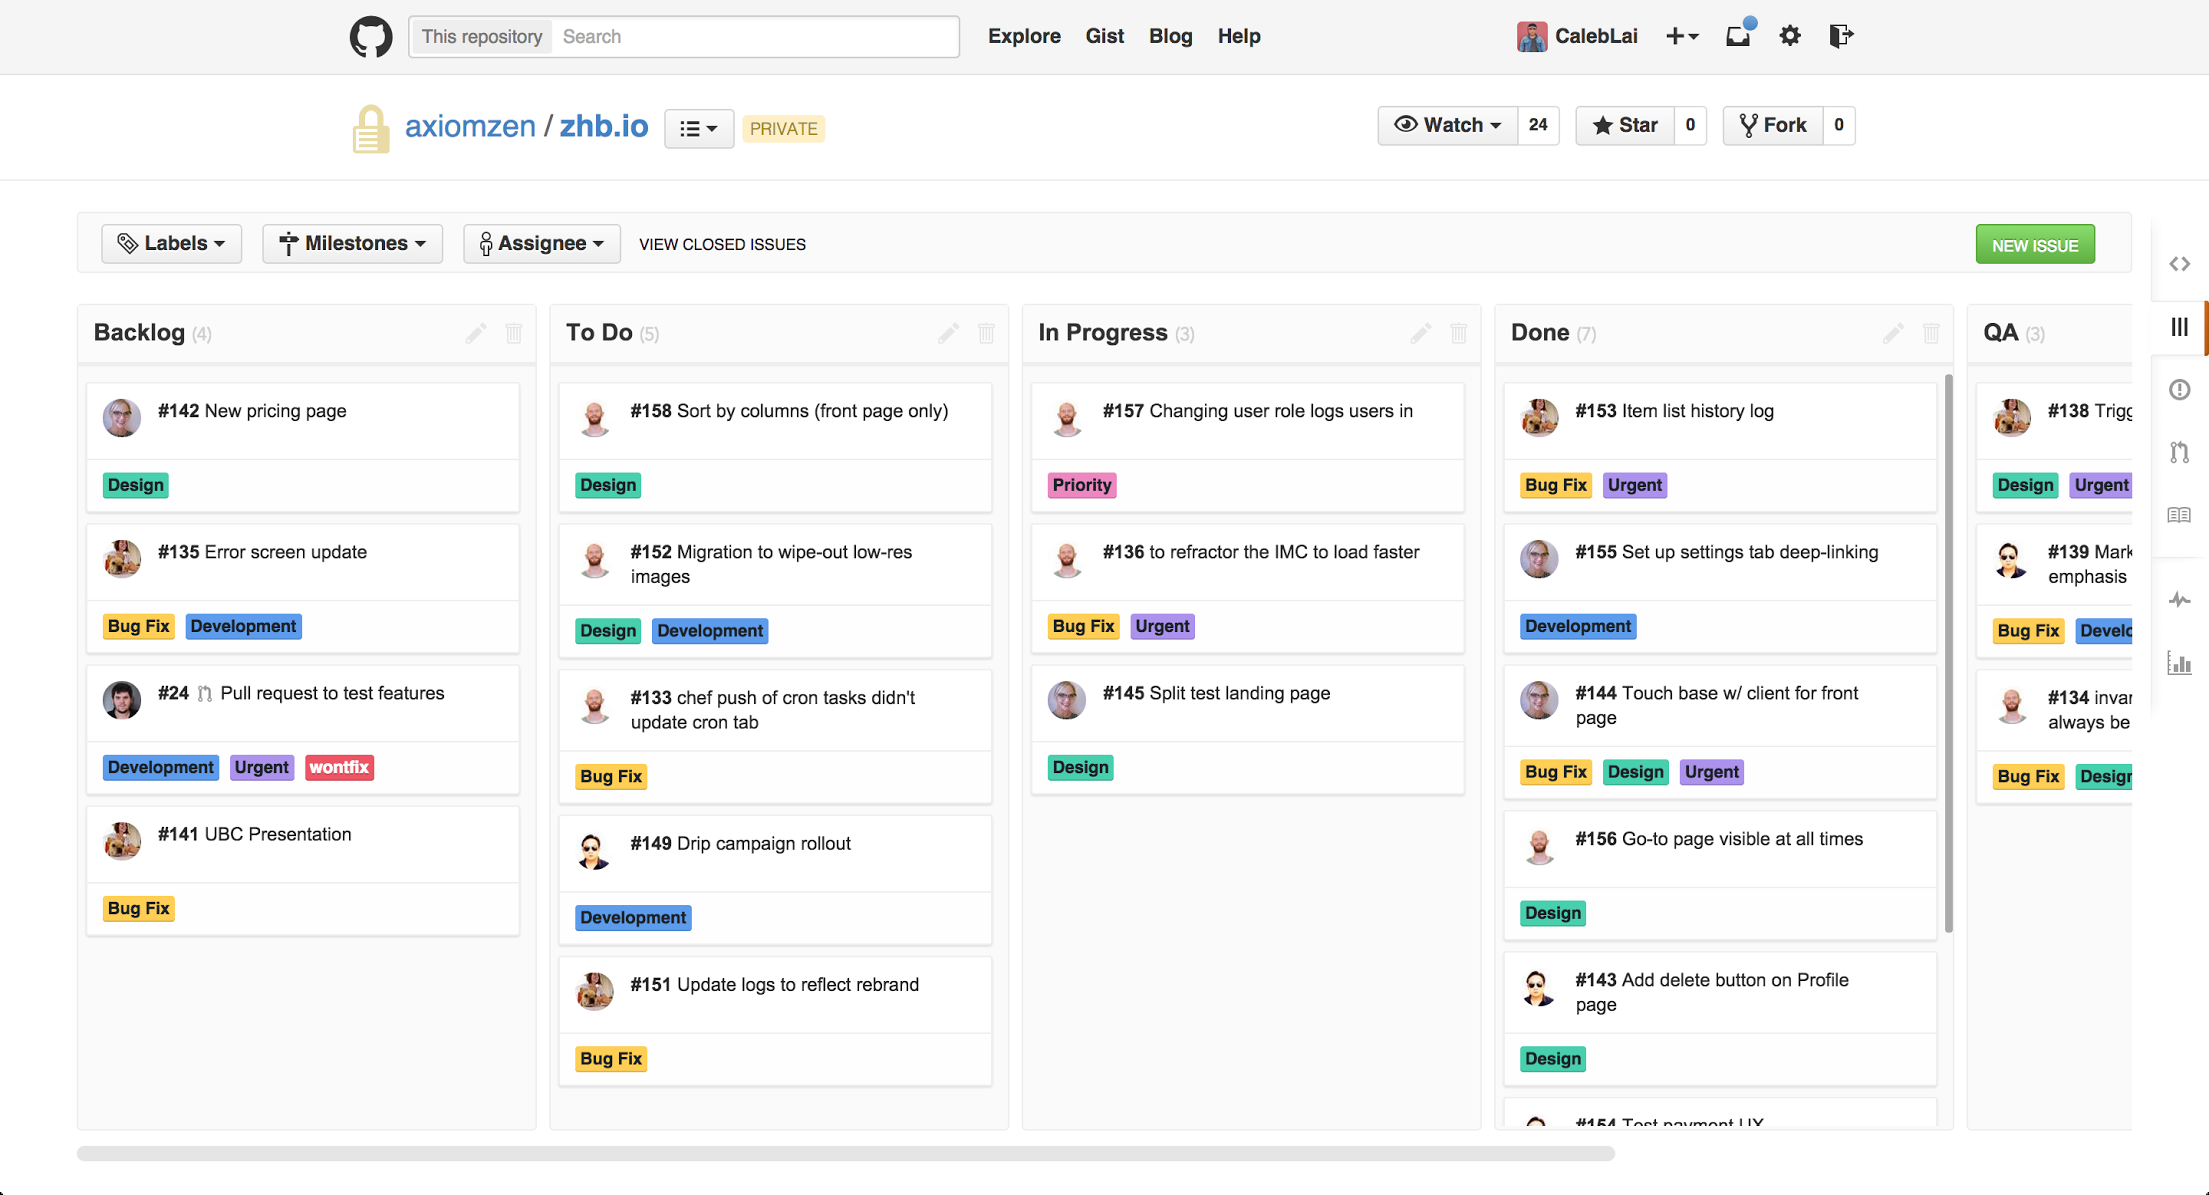Delete the To Do column via trash icon
This screenshot has width=2209, height=1195.
(x=986, y=333)
